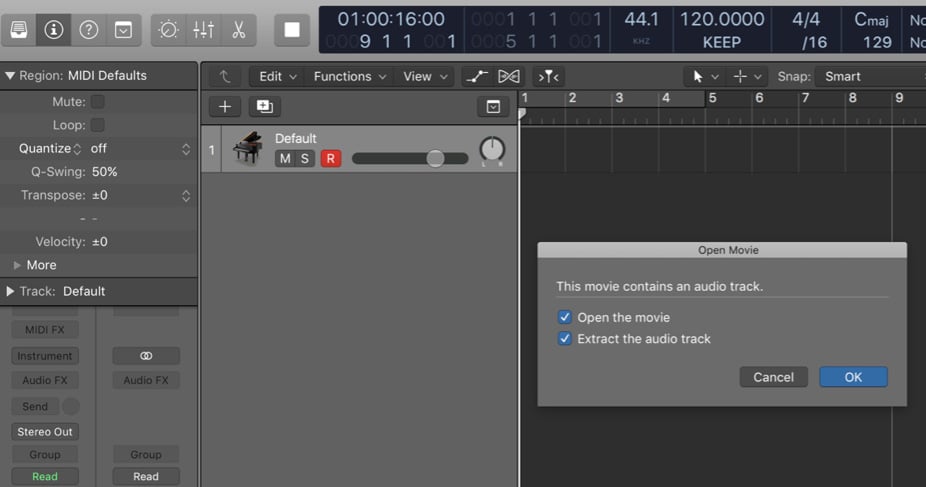
Task: Open the Snap Smart dropdown
Action: [870, 77]
